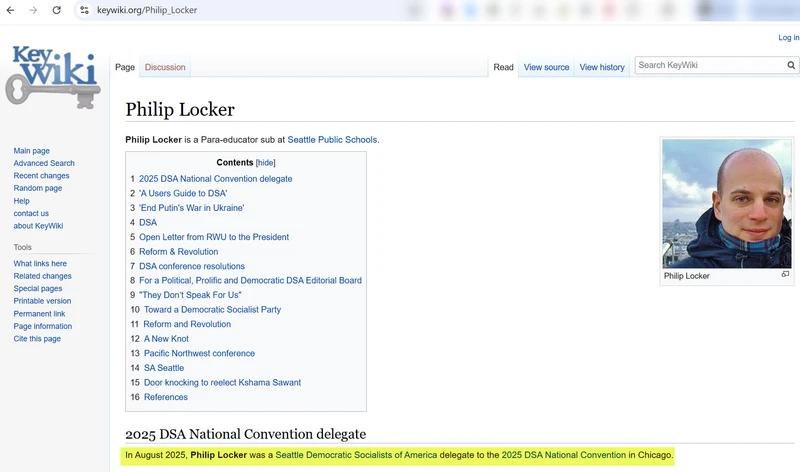Click the browser back arrow

[x=10, y=10]
